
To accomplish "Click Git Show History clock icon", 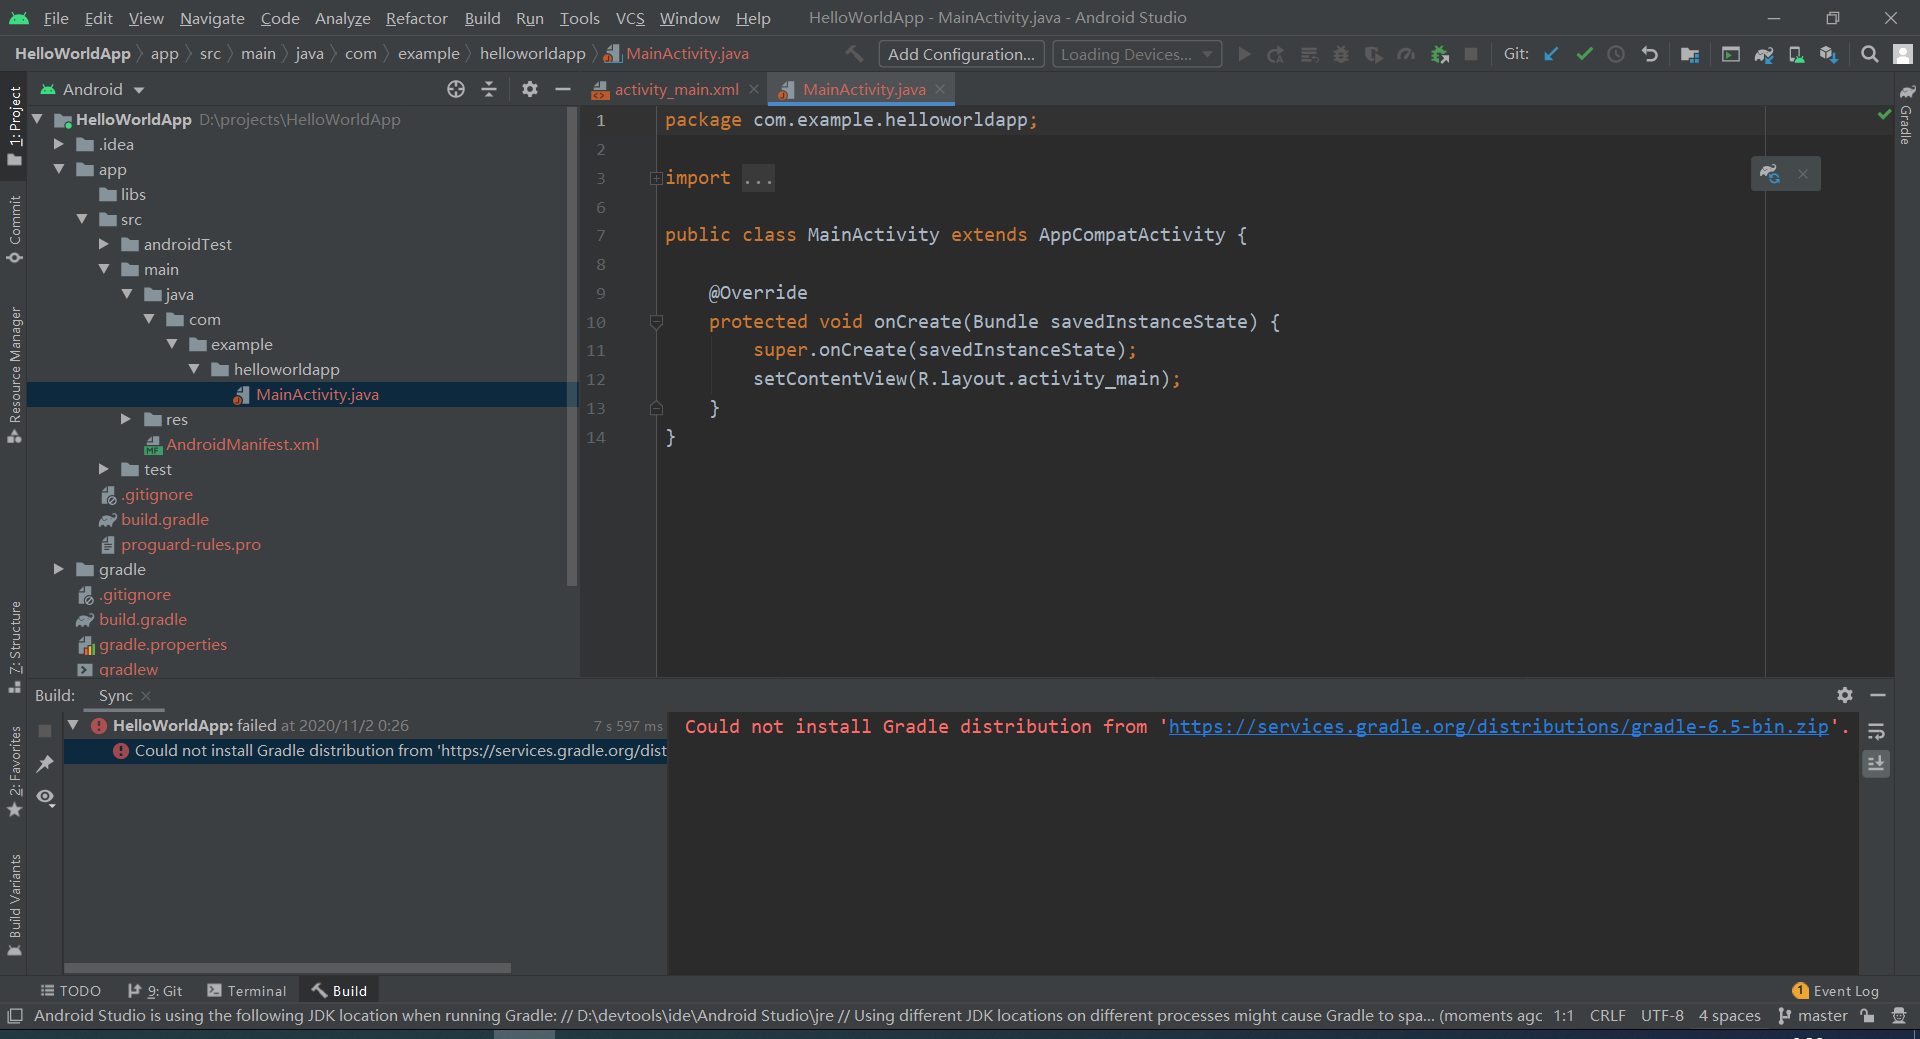I will (1616, 54).
